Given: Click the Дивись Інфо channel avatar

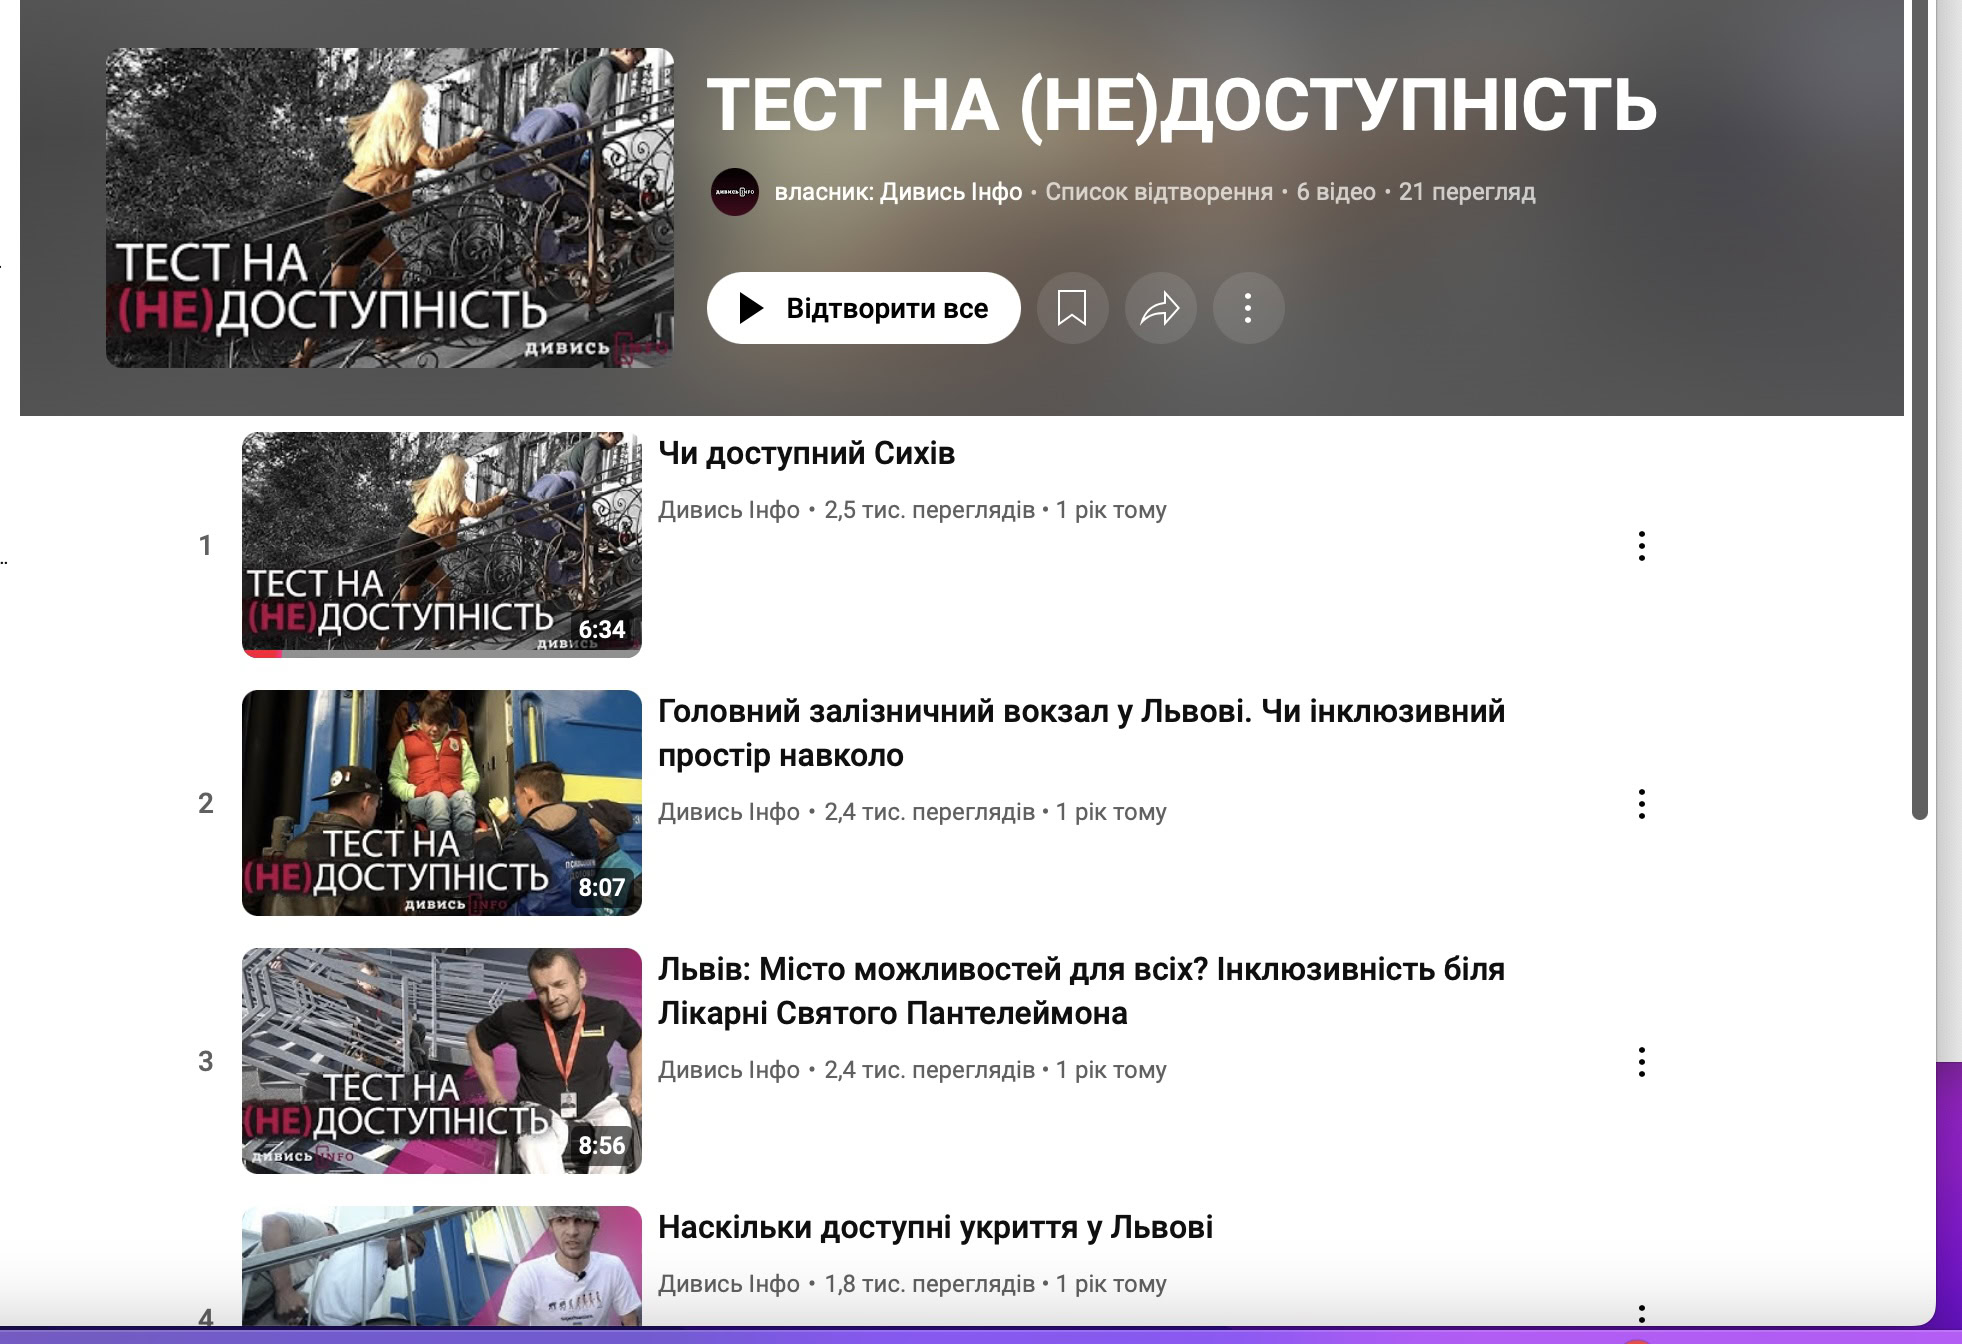Looking at the screenshot, I should (x=735, y=192).
